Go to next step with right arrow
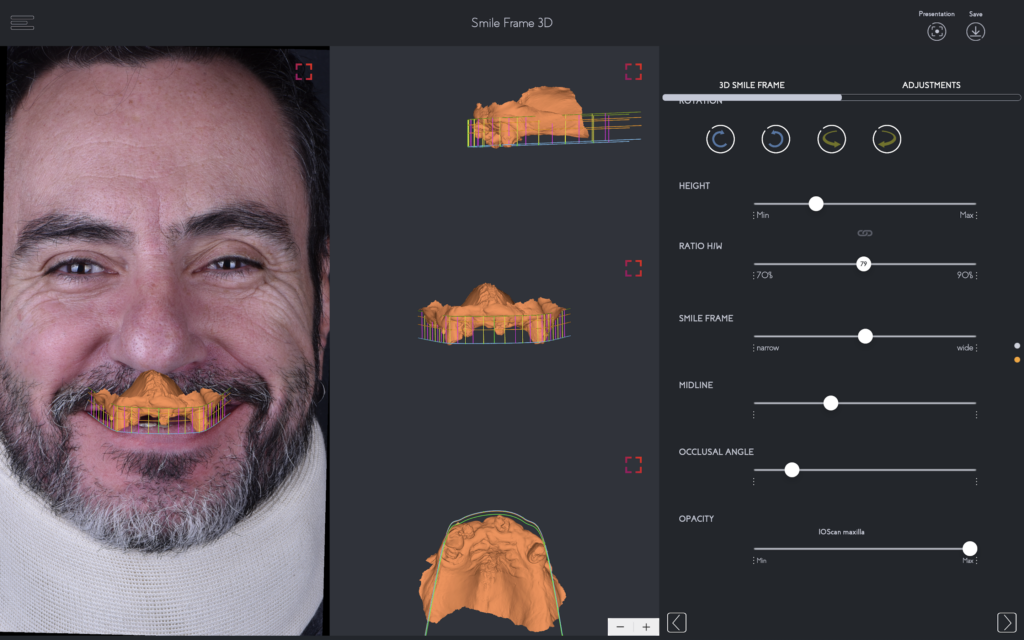This screenshot has height=640, width=1024. [x=1006, y=622]
